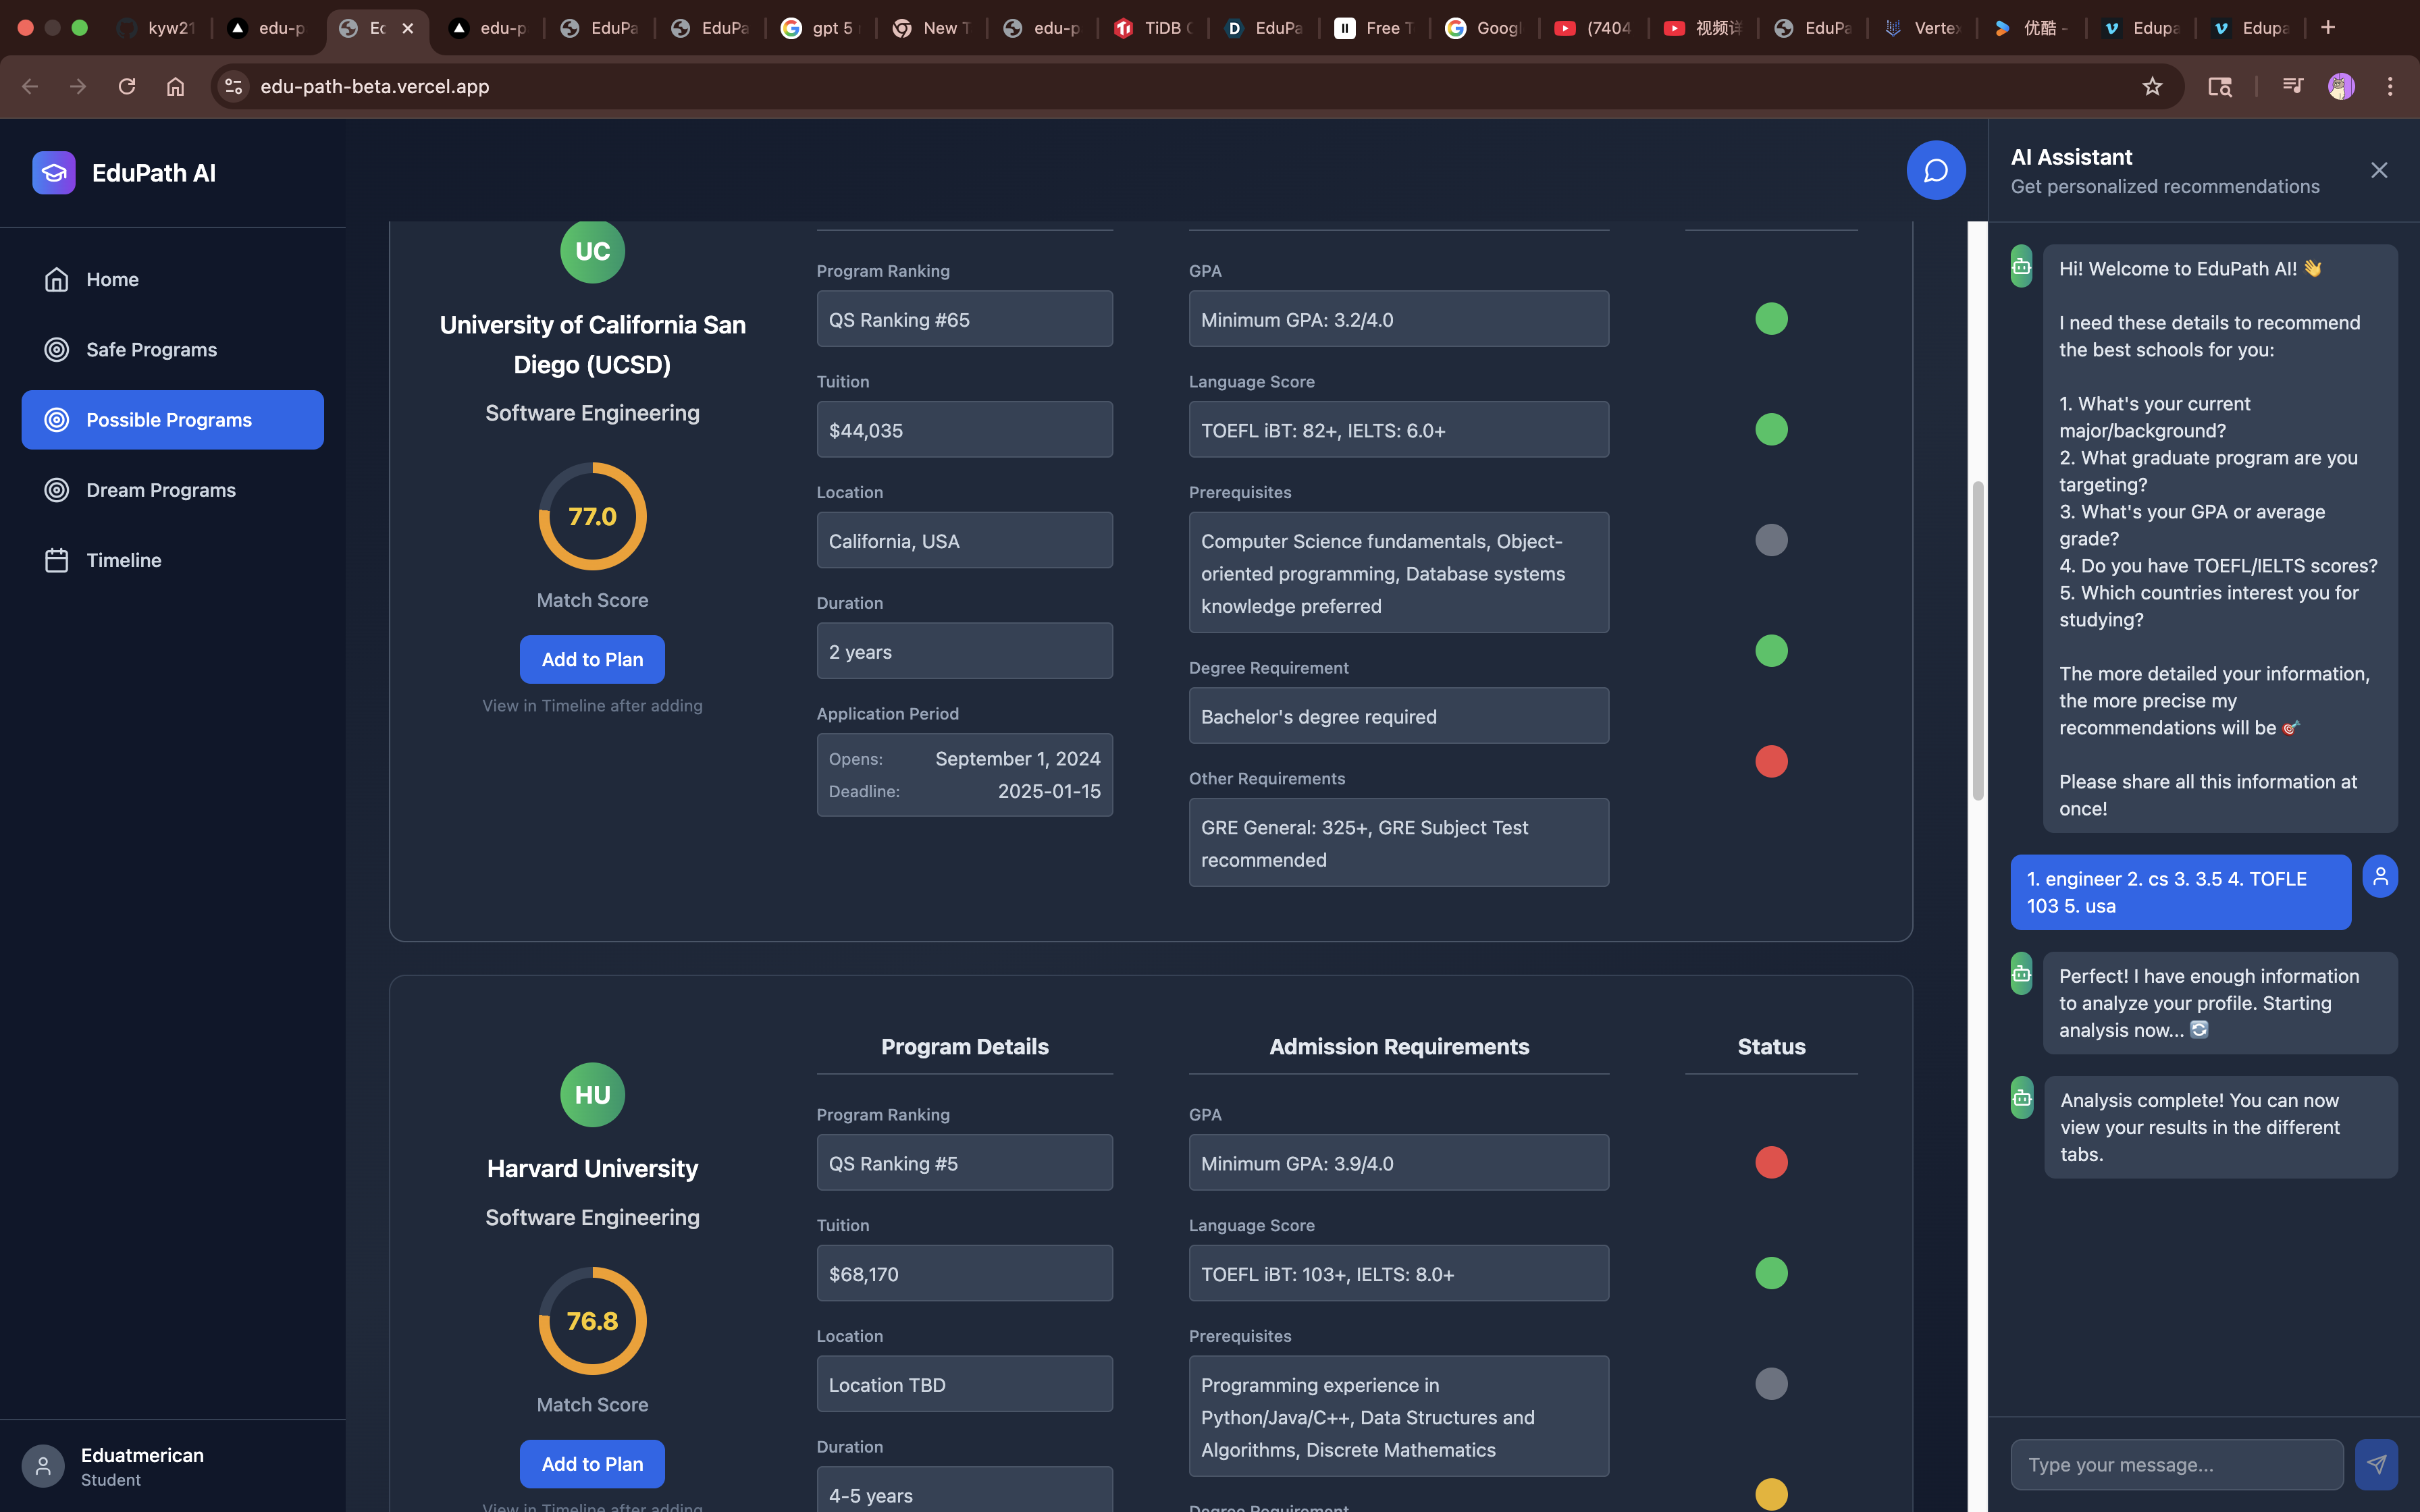Open browser home page icon
Image resolution: width=2420 pixels, height=1512 pixels.
coord(175,87)
